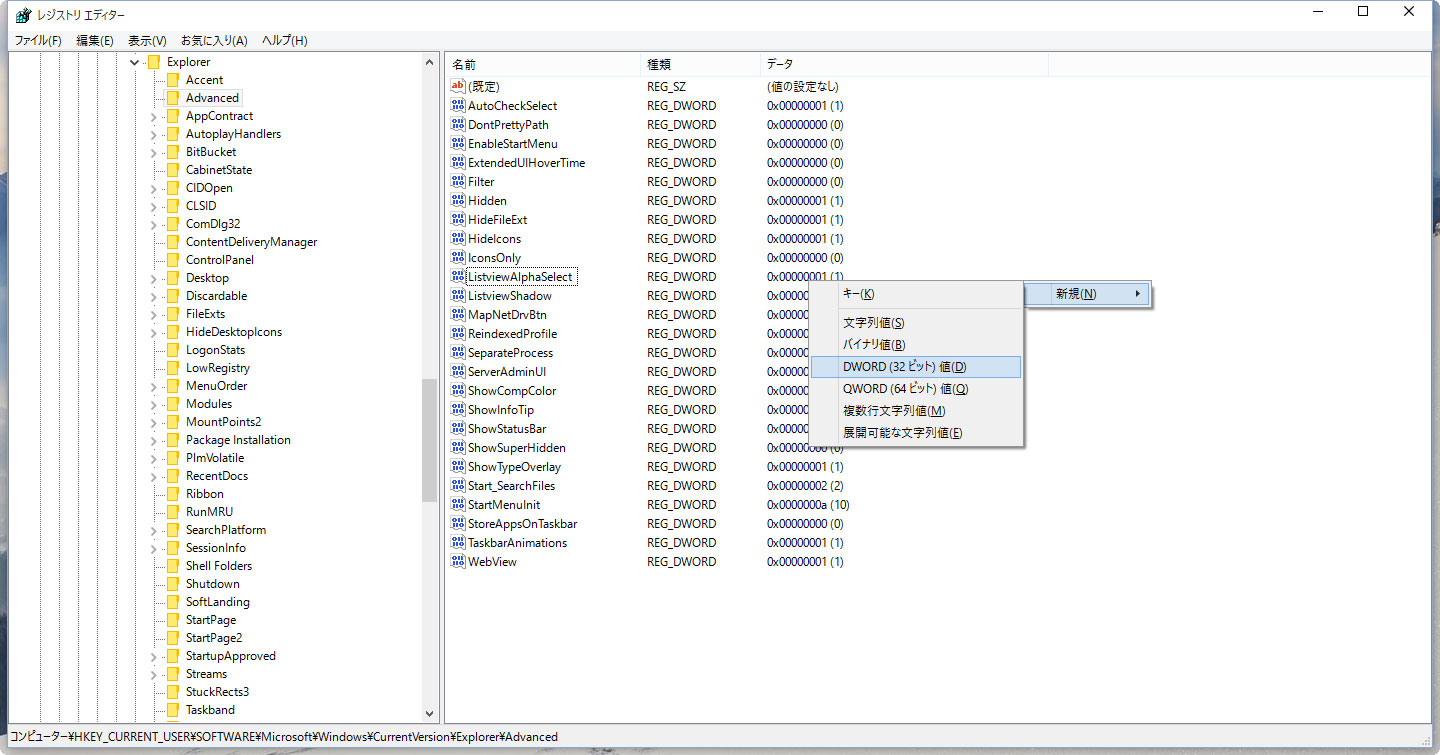Click the DWORD icon next to AutoCheckSelect
Screen dimensions: 1440x755
point(458,106)
